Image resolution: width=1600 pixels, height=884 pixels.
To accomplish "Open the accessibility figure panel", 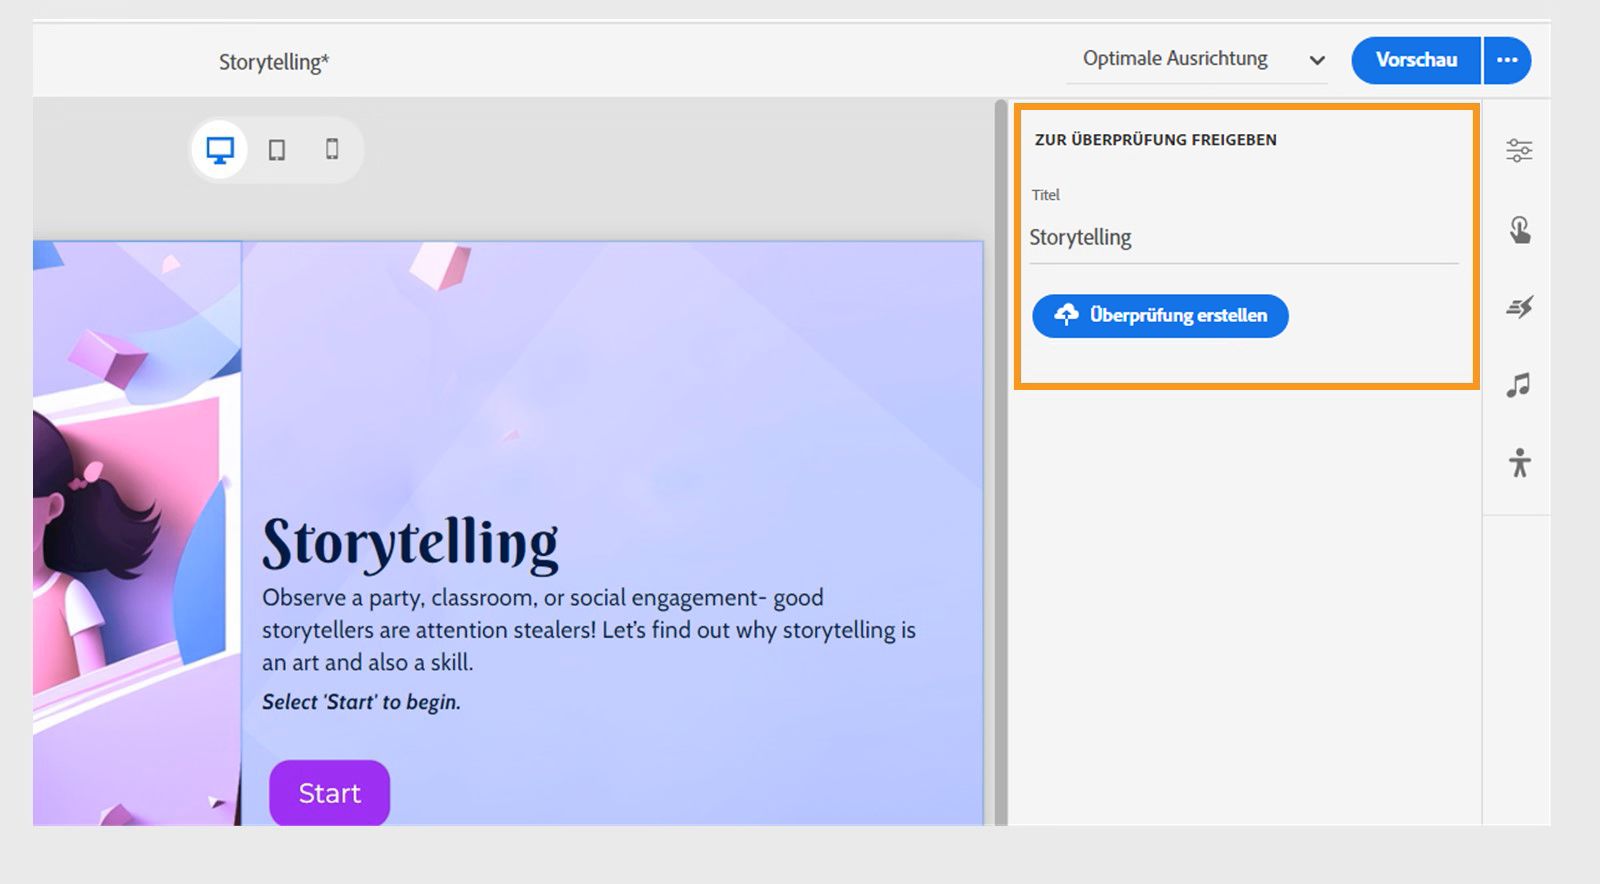I will [1519, 462].
